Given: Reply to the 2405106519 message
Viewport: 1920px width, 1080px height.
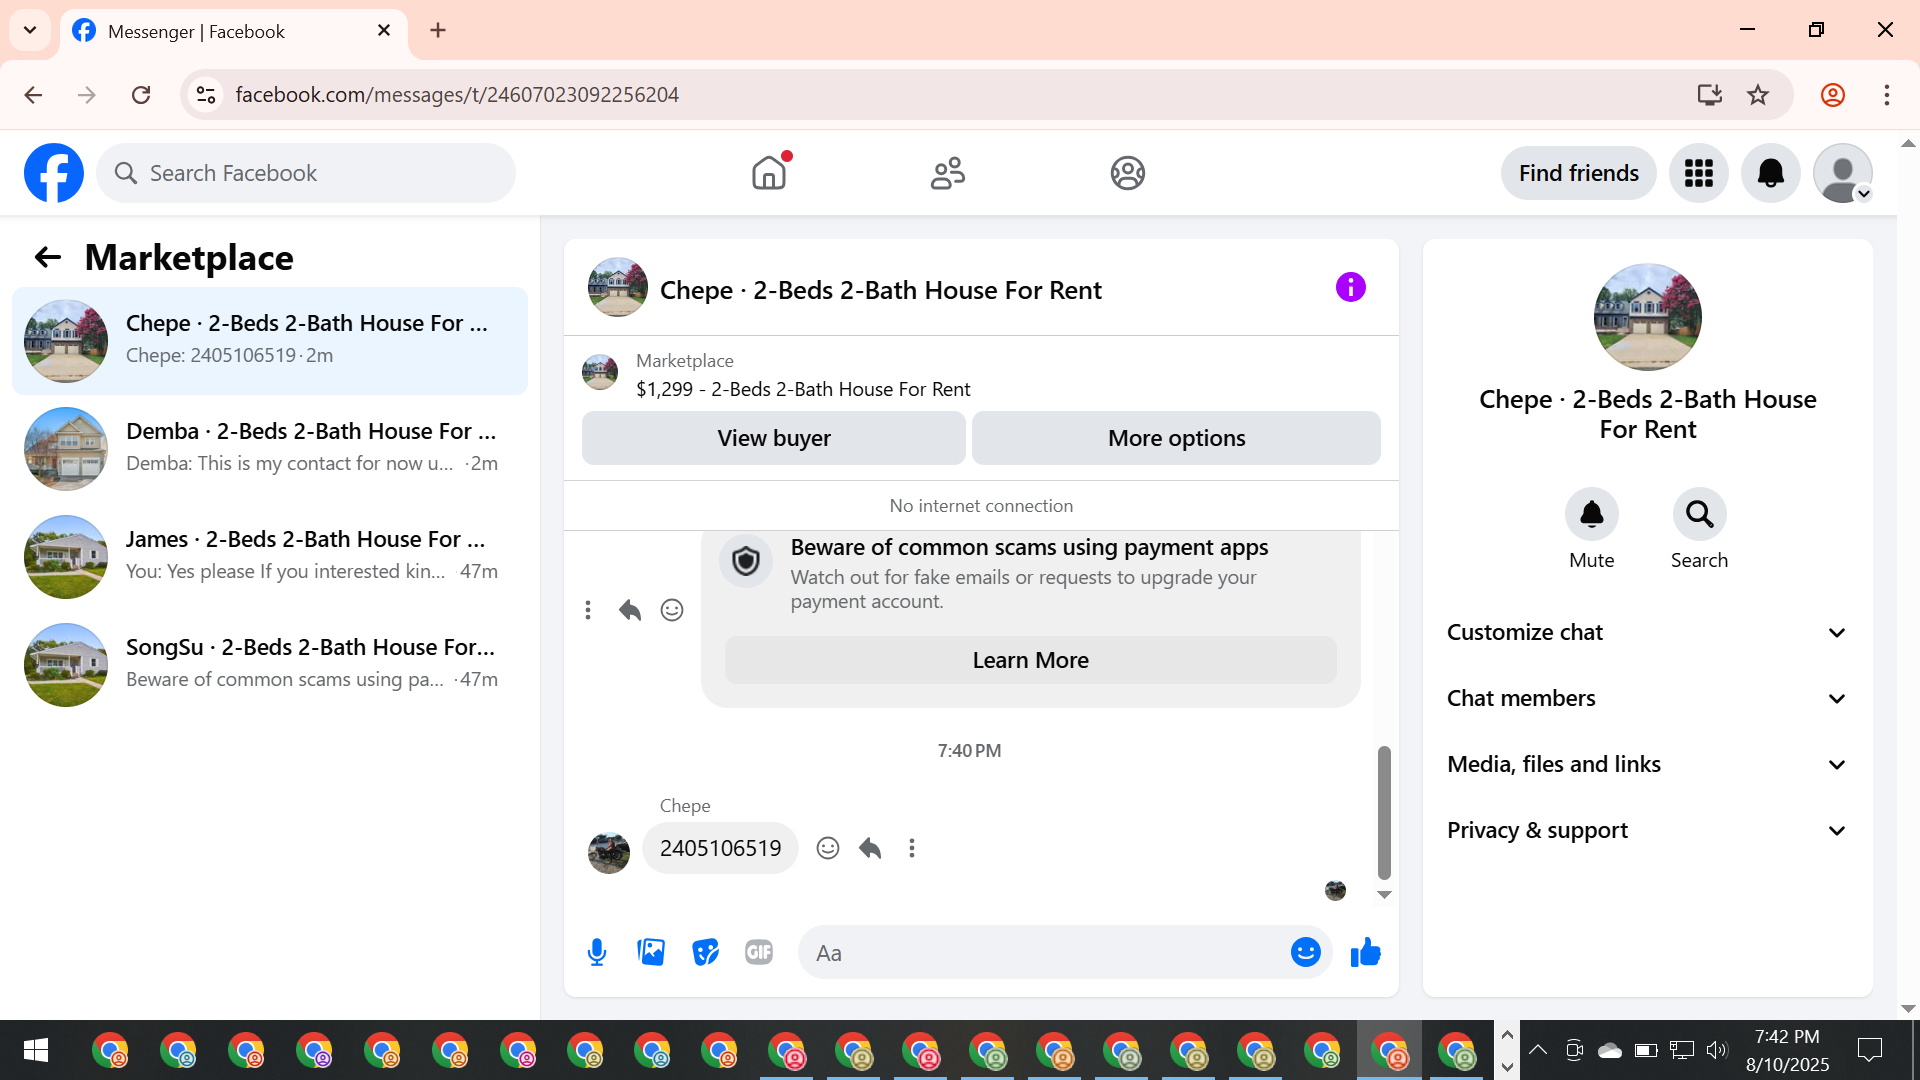Looking at the screenshot, I should click(870, 849).
